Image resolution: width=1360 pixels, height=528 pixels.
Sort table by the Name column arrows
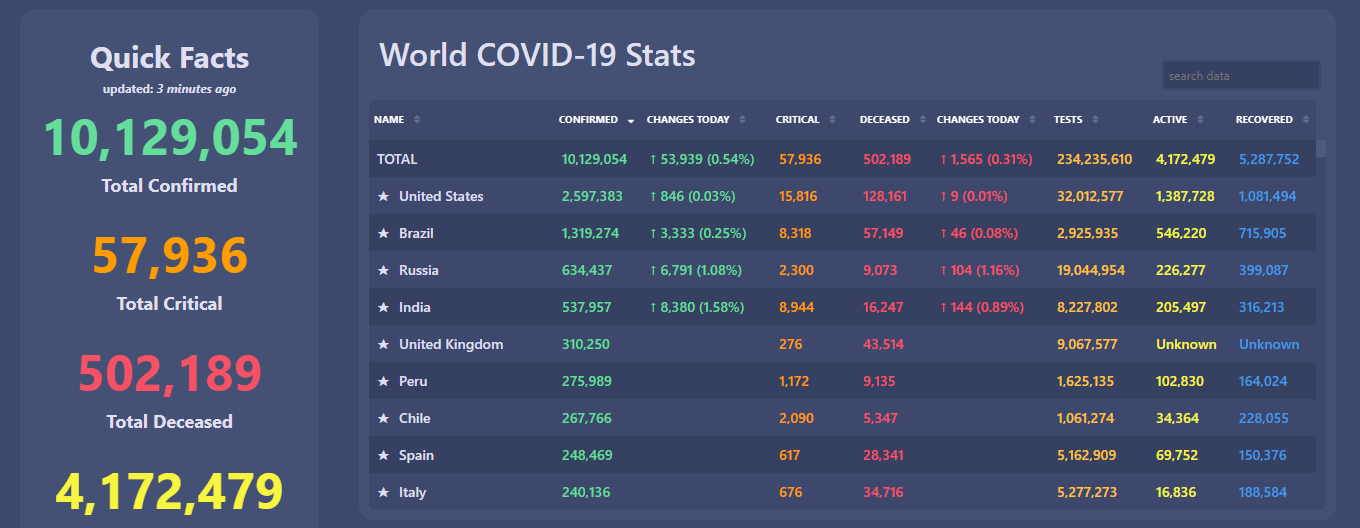pos(417,120)
